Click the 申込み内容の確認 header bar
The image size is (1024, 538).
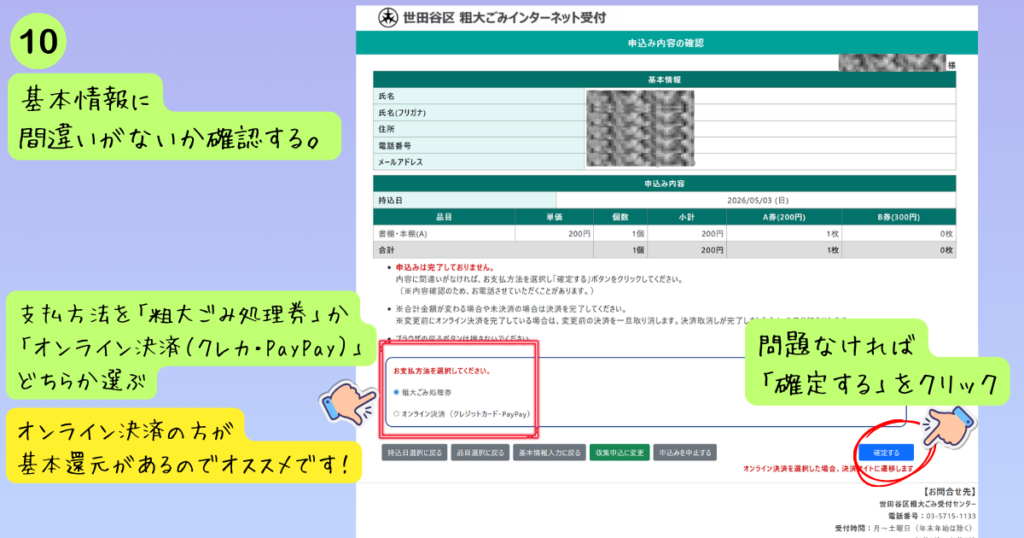pyautogui.click(x=666, y=43)
